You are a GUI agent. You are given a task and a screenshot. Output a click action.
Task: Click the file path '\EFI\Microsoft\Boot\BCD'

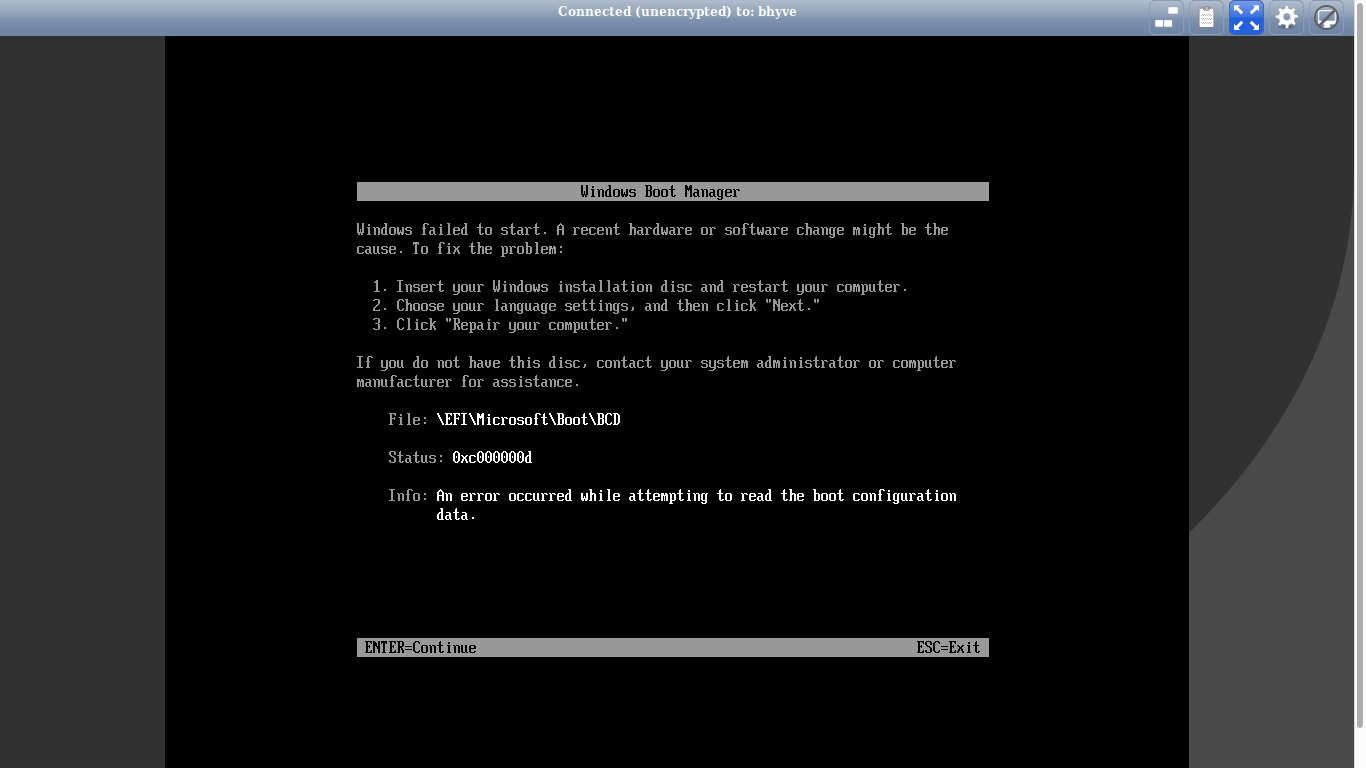pos(528,420)
